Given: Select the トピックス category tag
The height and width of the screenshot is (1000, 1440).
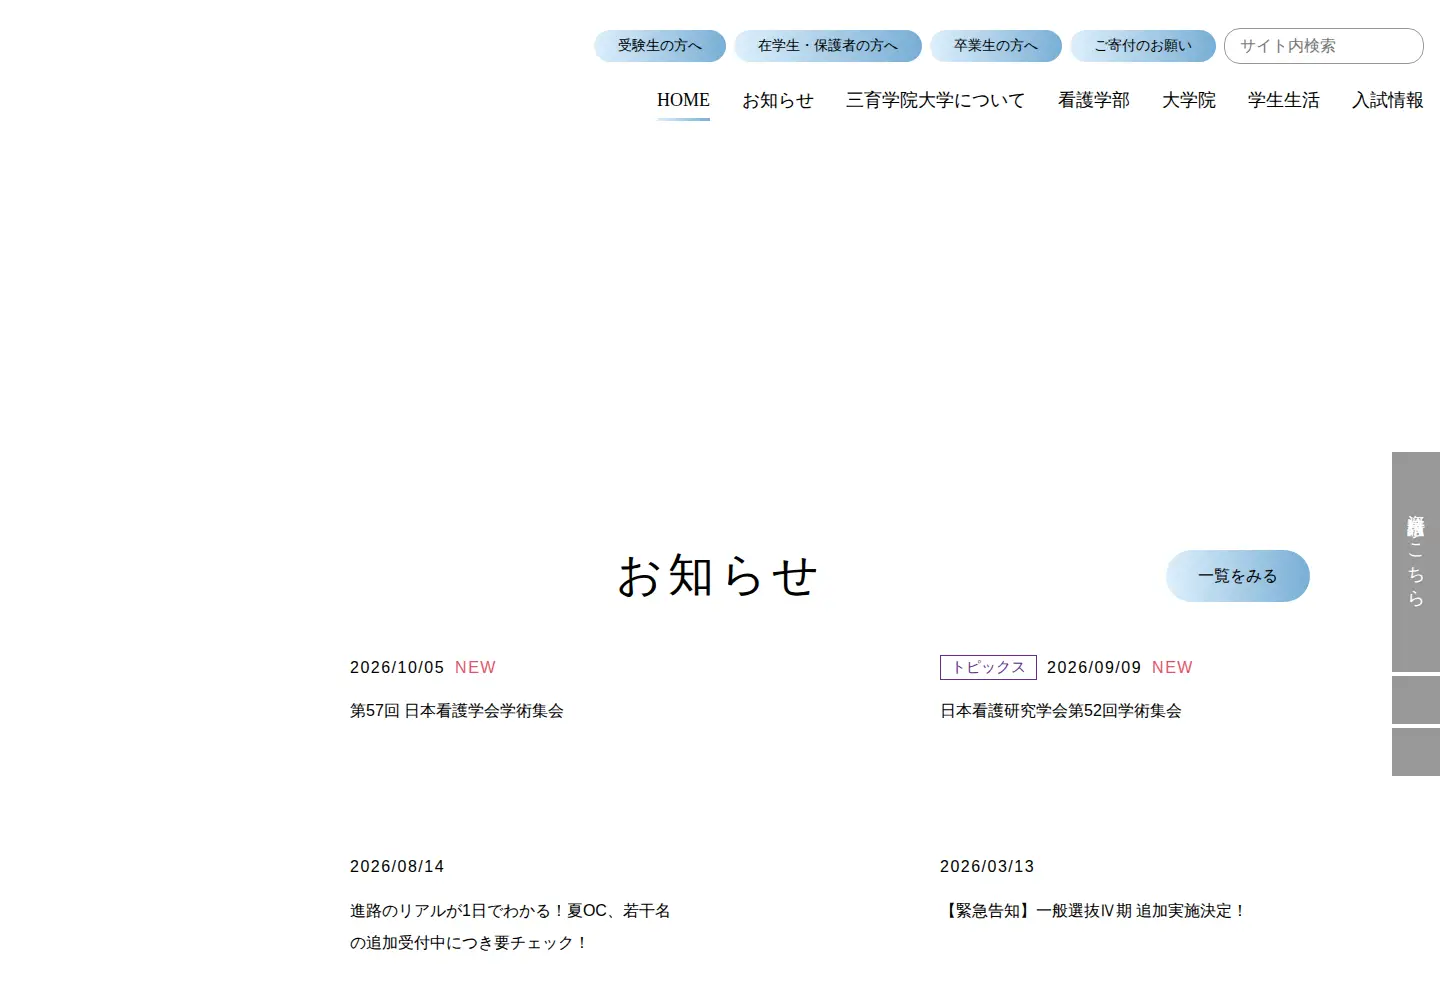Looking at the screenshot, I should pos(988,667).
